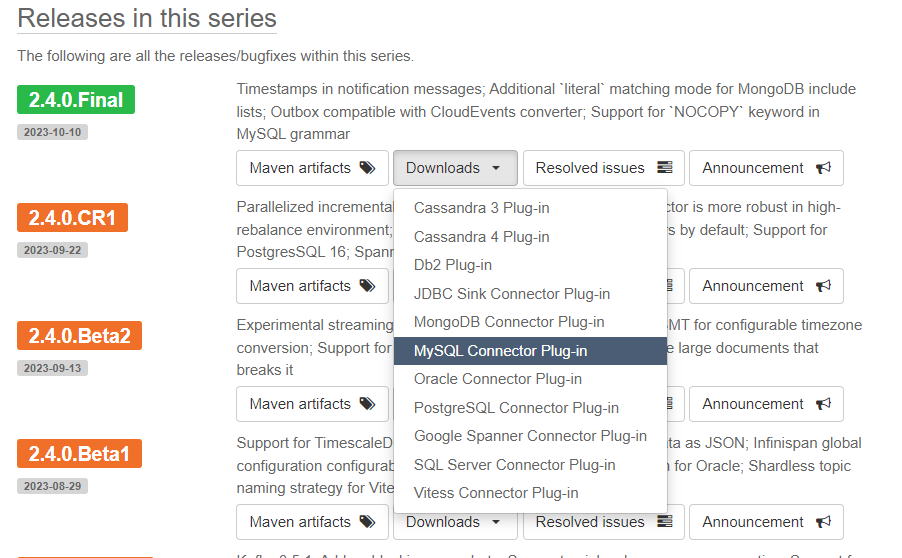The height and width of the screenshot is (558, 902).
Task: Click the tag icon on 2.4.0.Beta1 Maven artifacts
Action: 367,522
